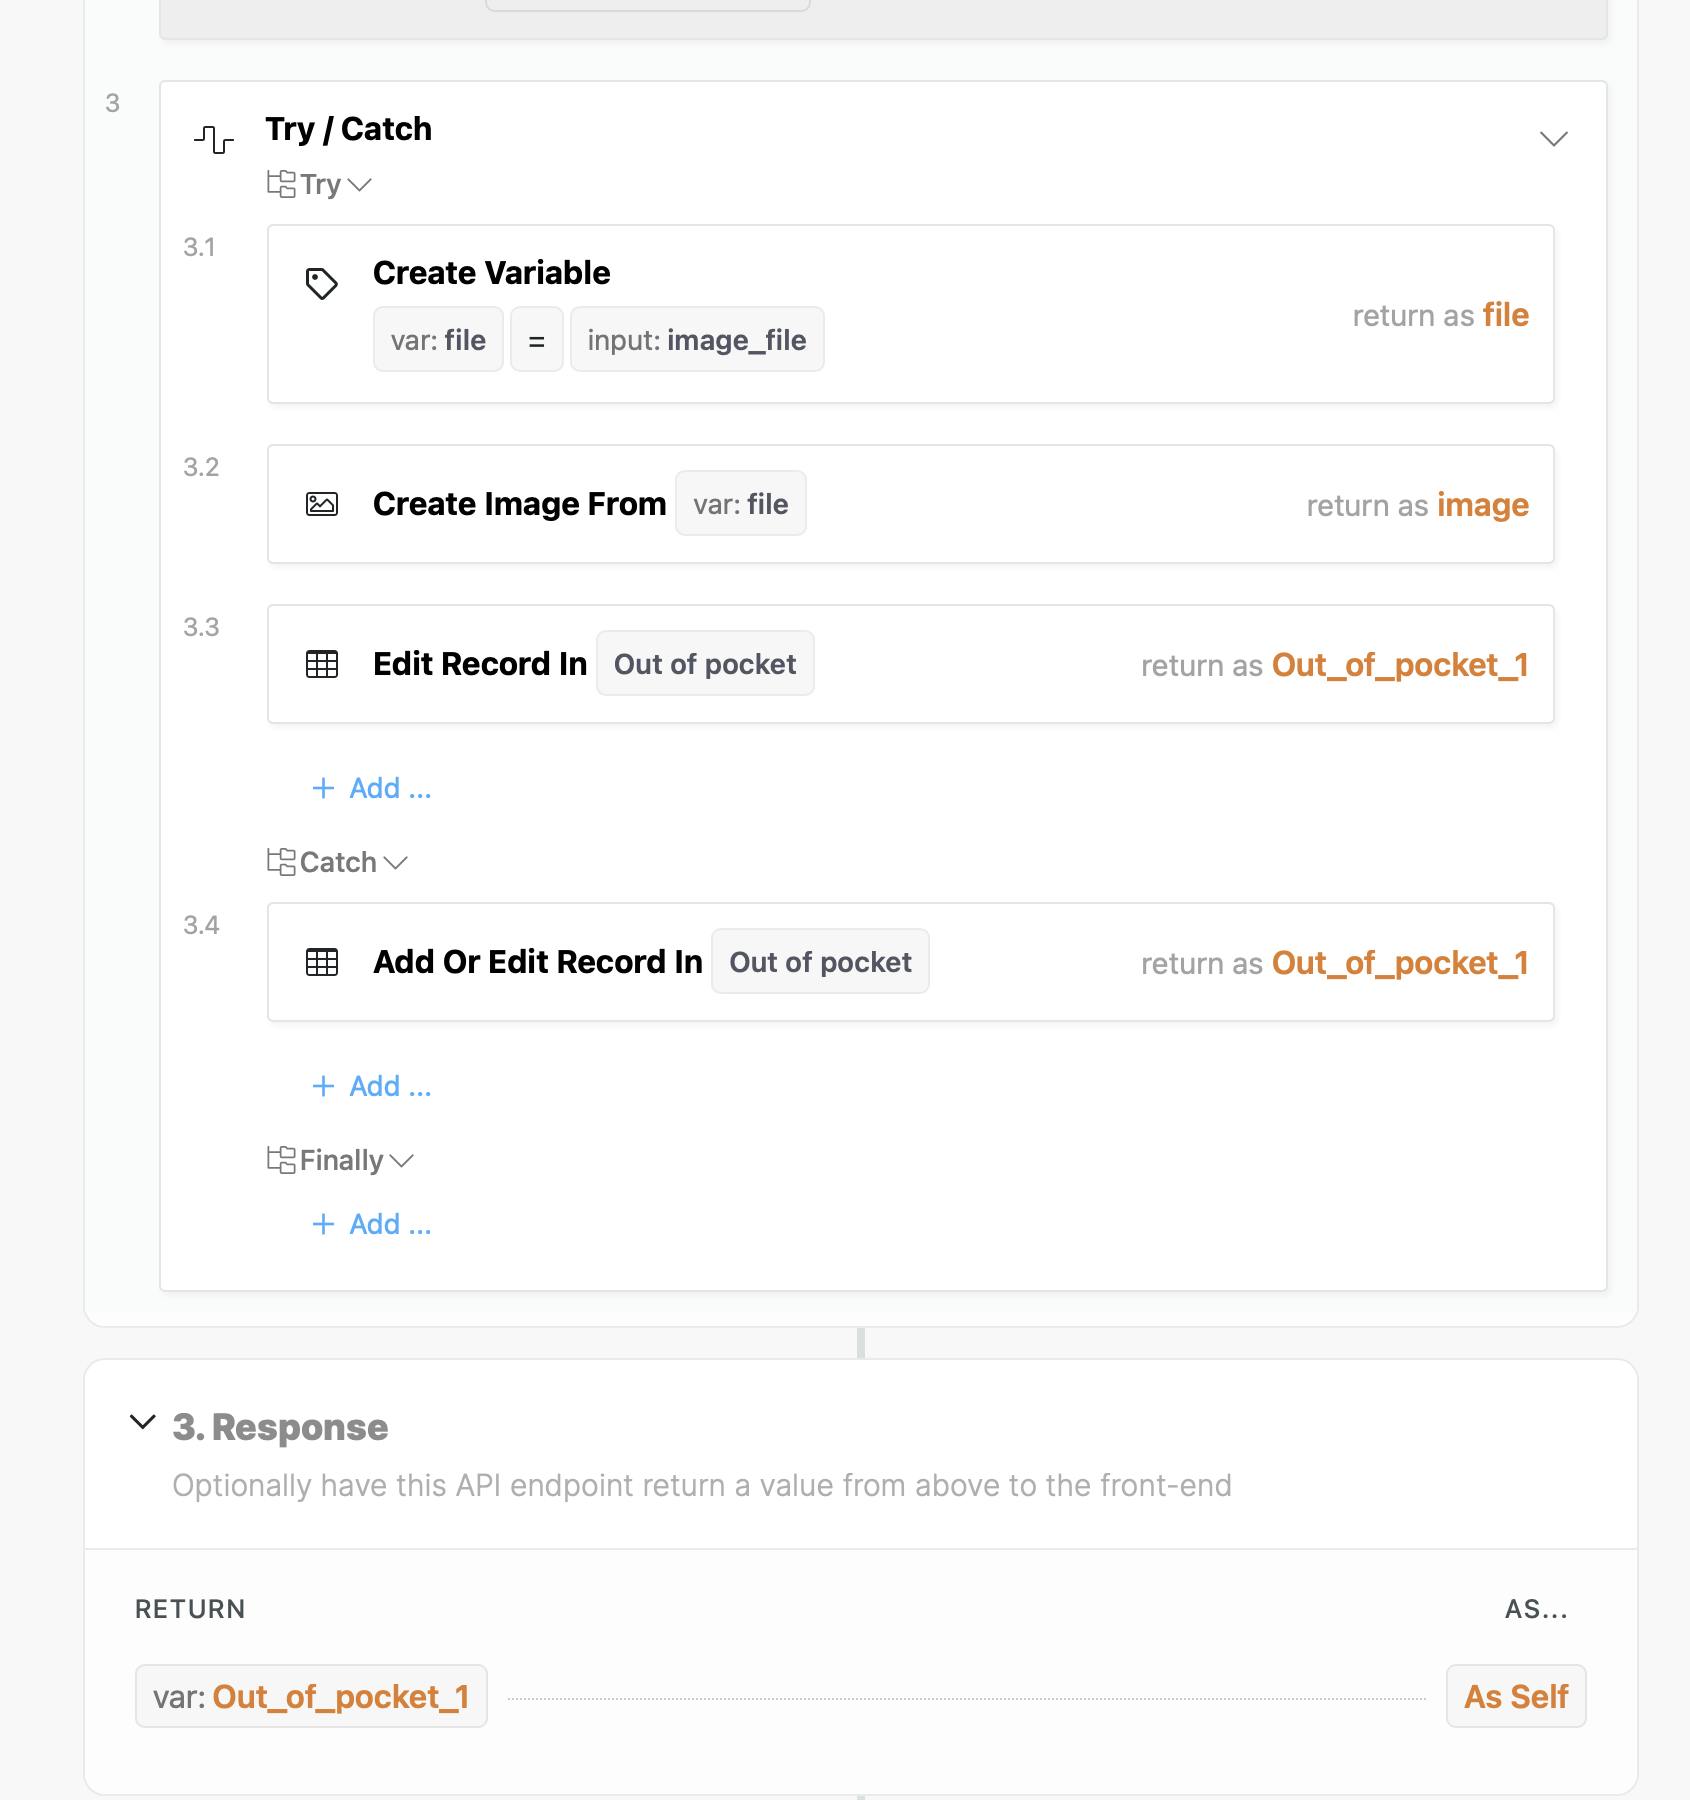Click the Create Variable tag icon

(321, 284)
